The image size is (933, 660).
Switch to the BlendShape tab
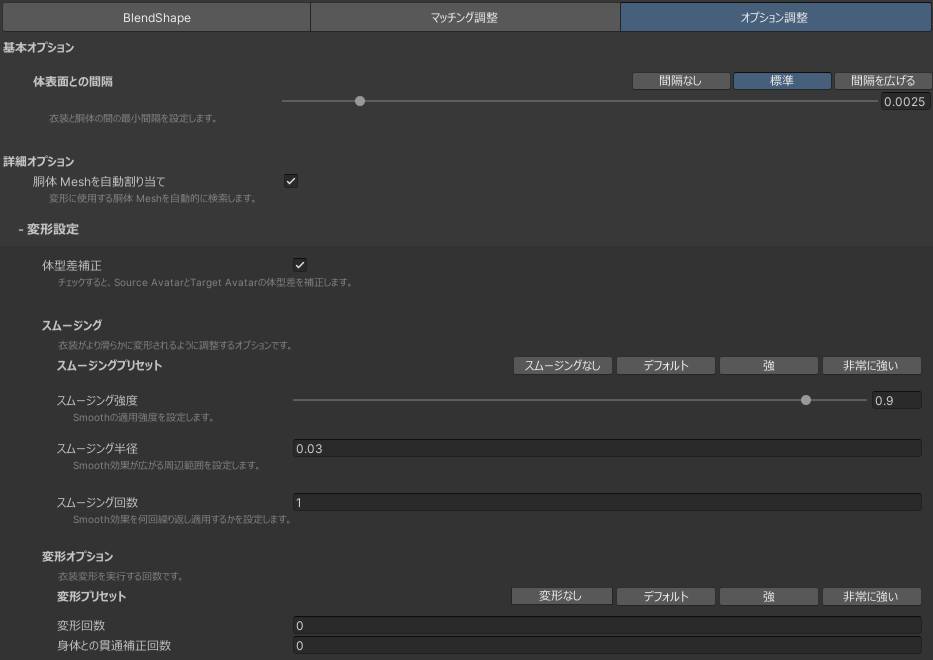point(156,17)
